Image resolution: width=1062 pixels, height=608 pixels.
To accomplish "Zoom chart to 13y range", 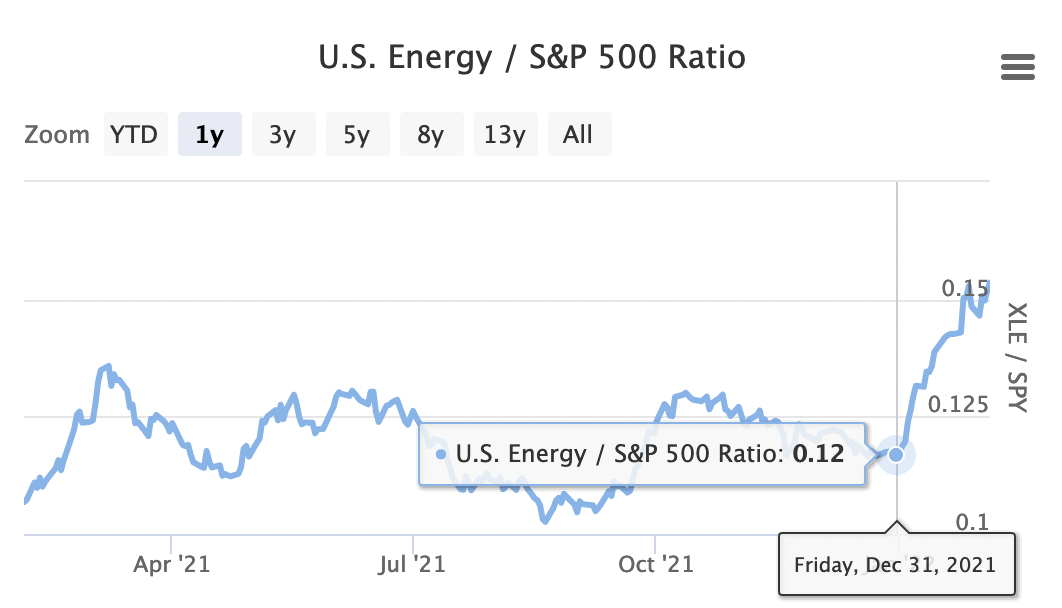I will point(505,134).
